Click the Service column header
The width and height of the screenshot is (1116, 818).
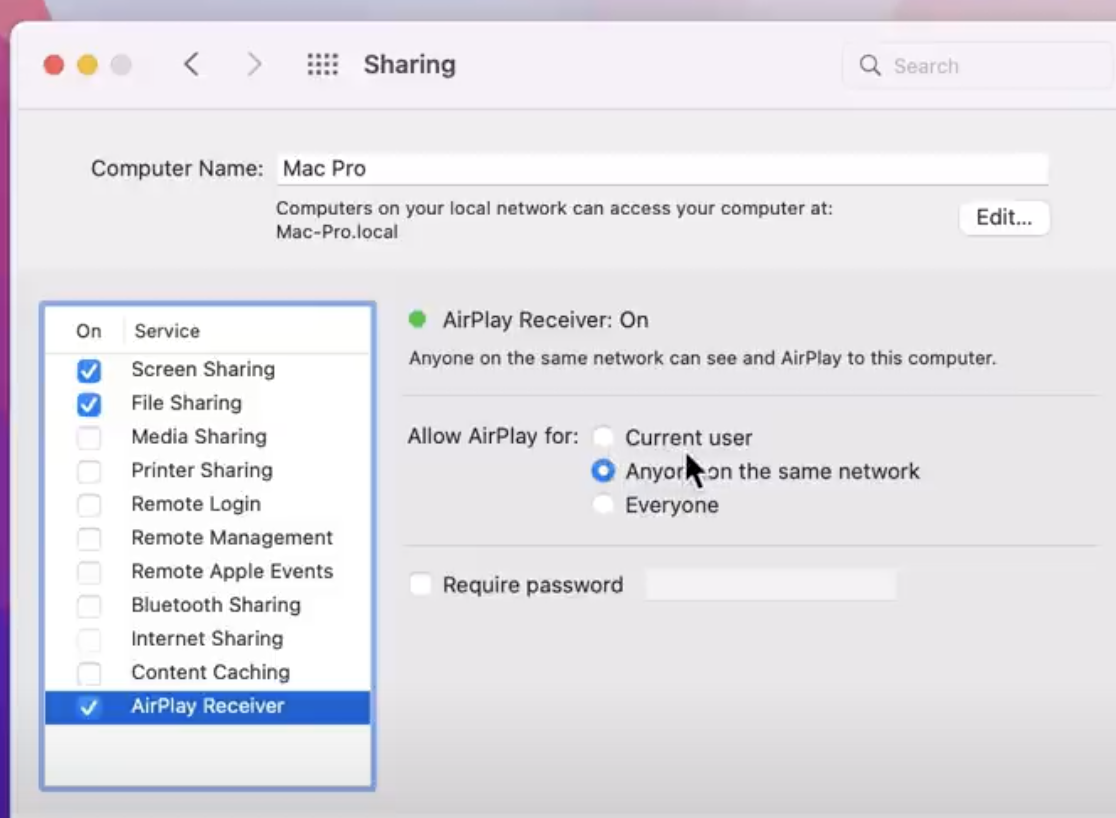(x=167, y=331)
